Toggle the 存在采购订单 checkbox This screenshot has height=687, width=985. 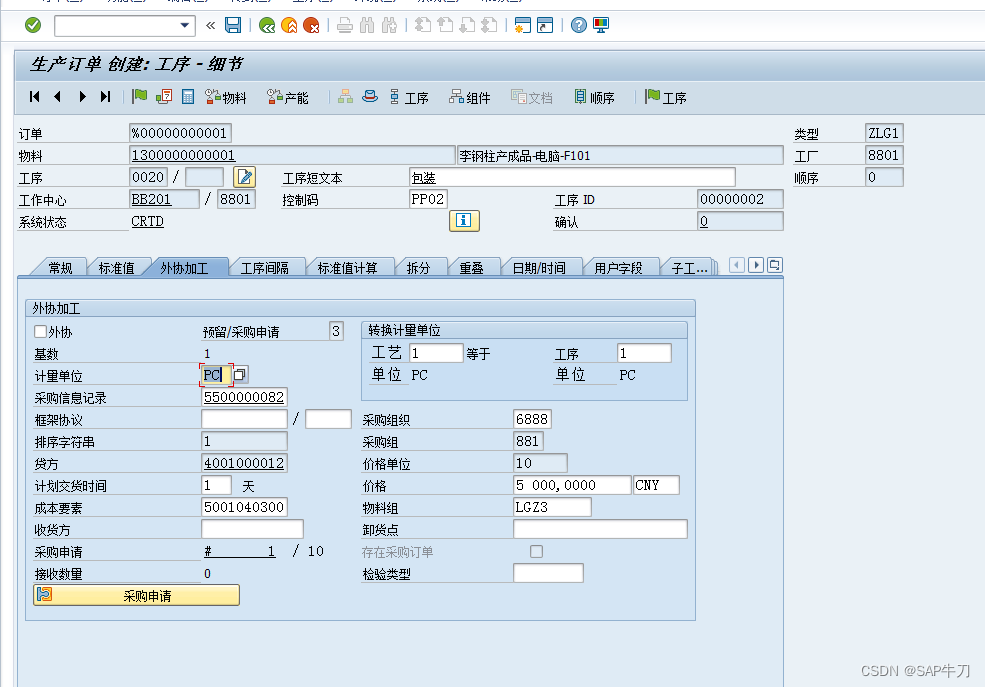(536, 551)
